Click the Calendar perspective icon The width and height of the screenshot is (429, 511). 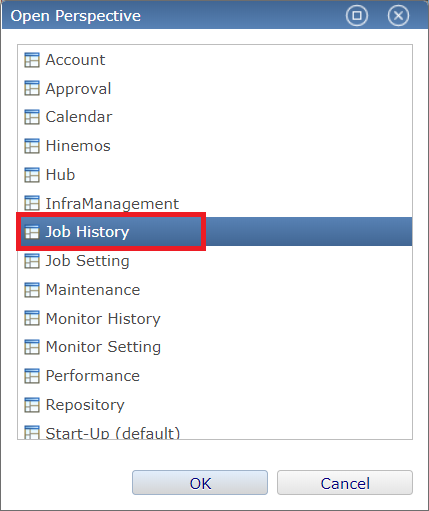pyautogui.click(x=32, y=117)
